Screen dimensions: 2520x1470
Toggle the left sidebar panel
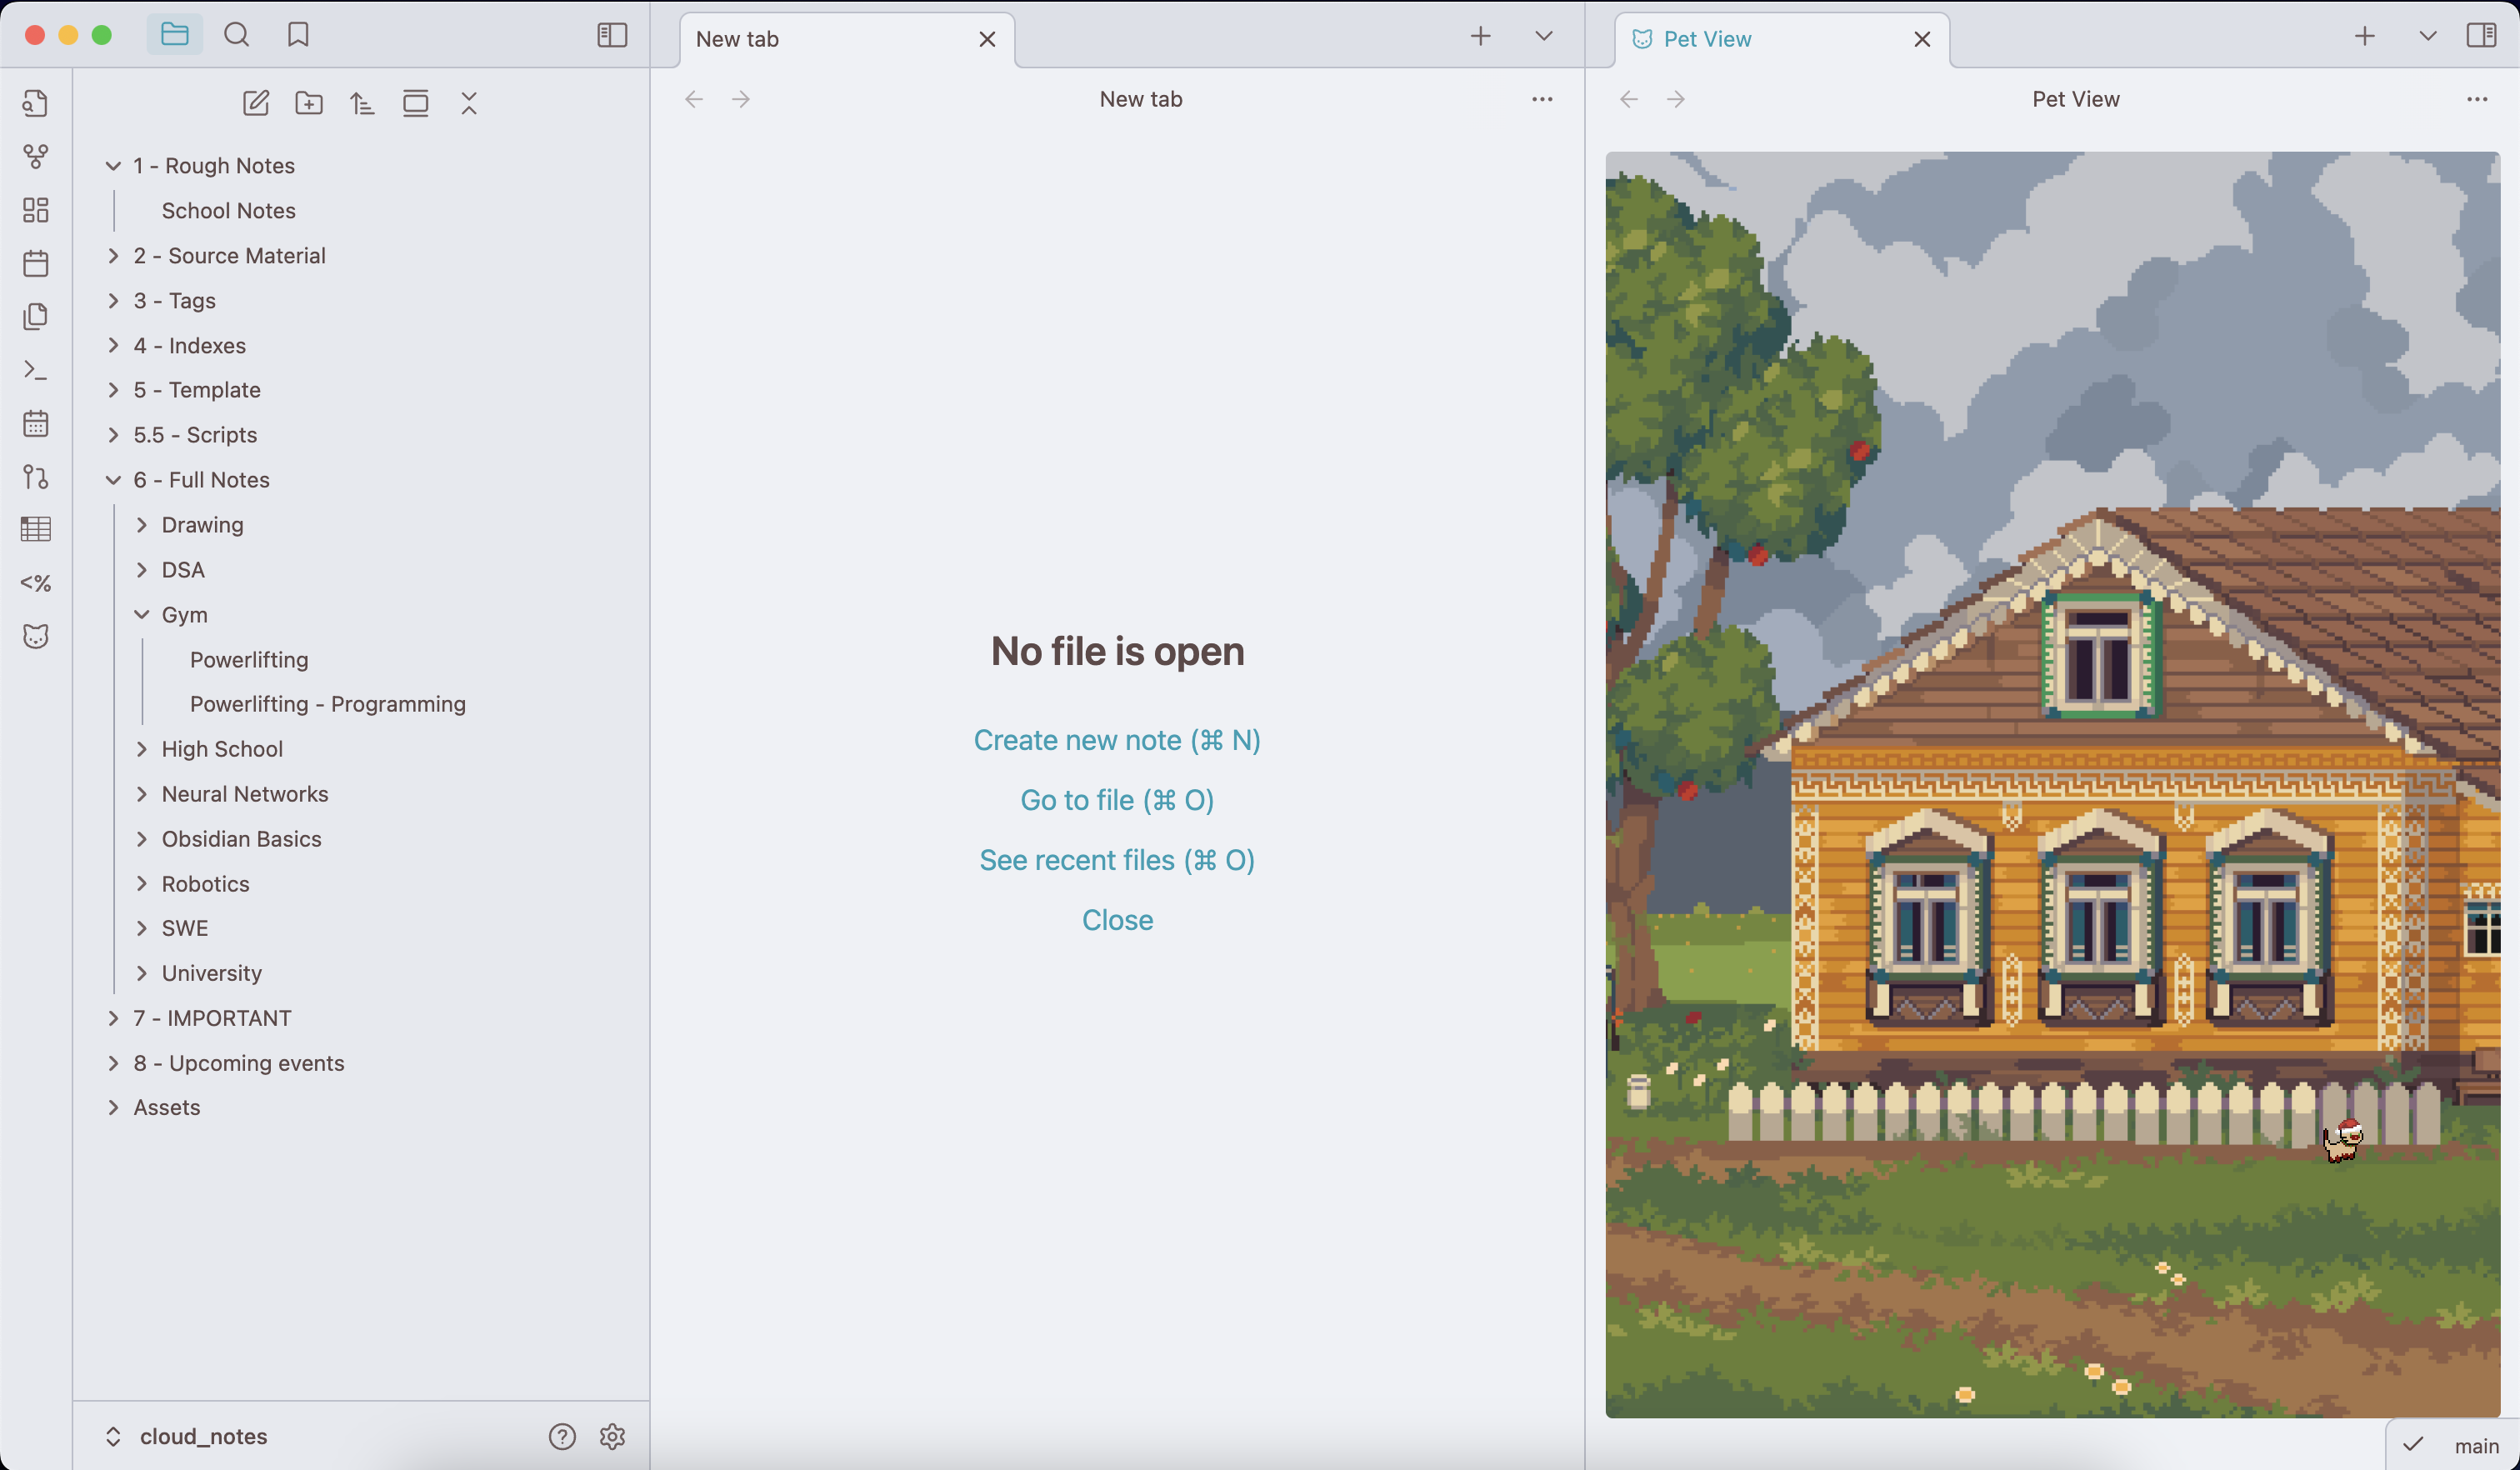[612, 35]
